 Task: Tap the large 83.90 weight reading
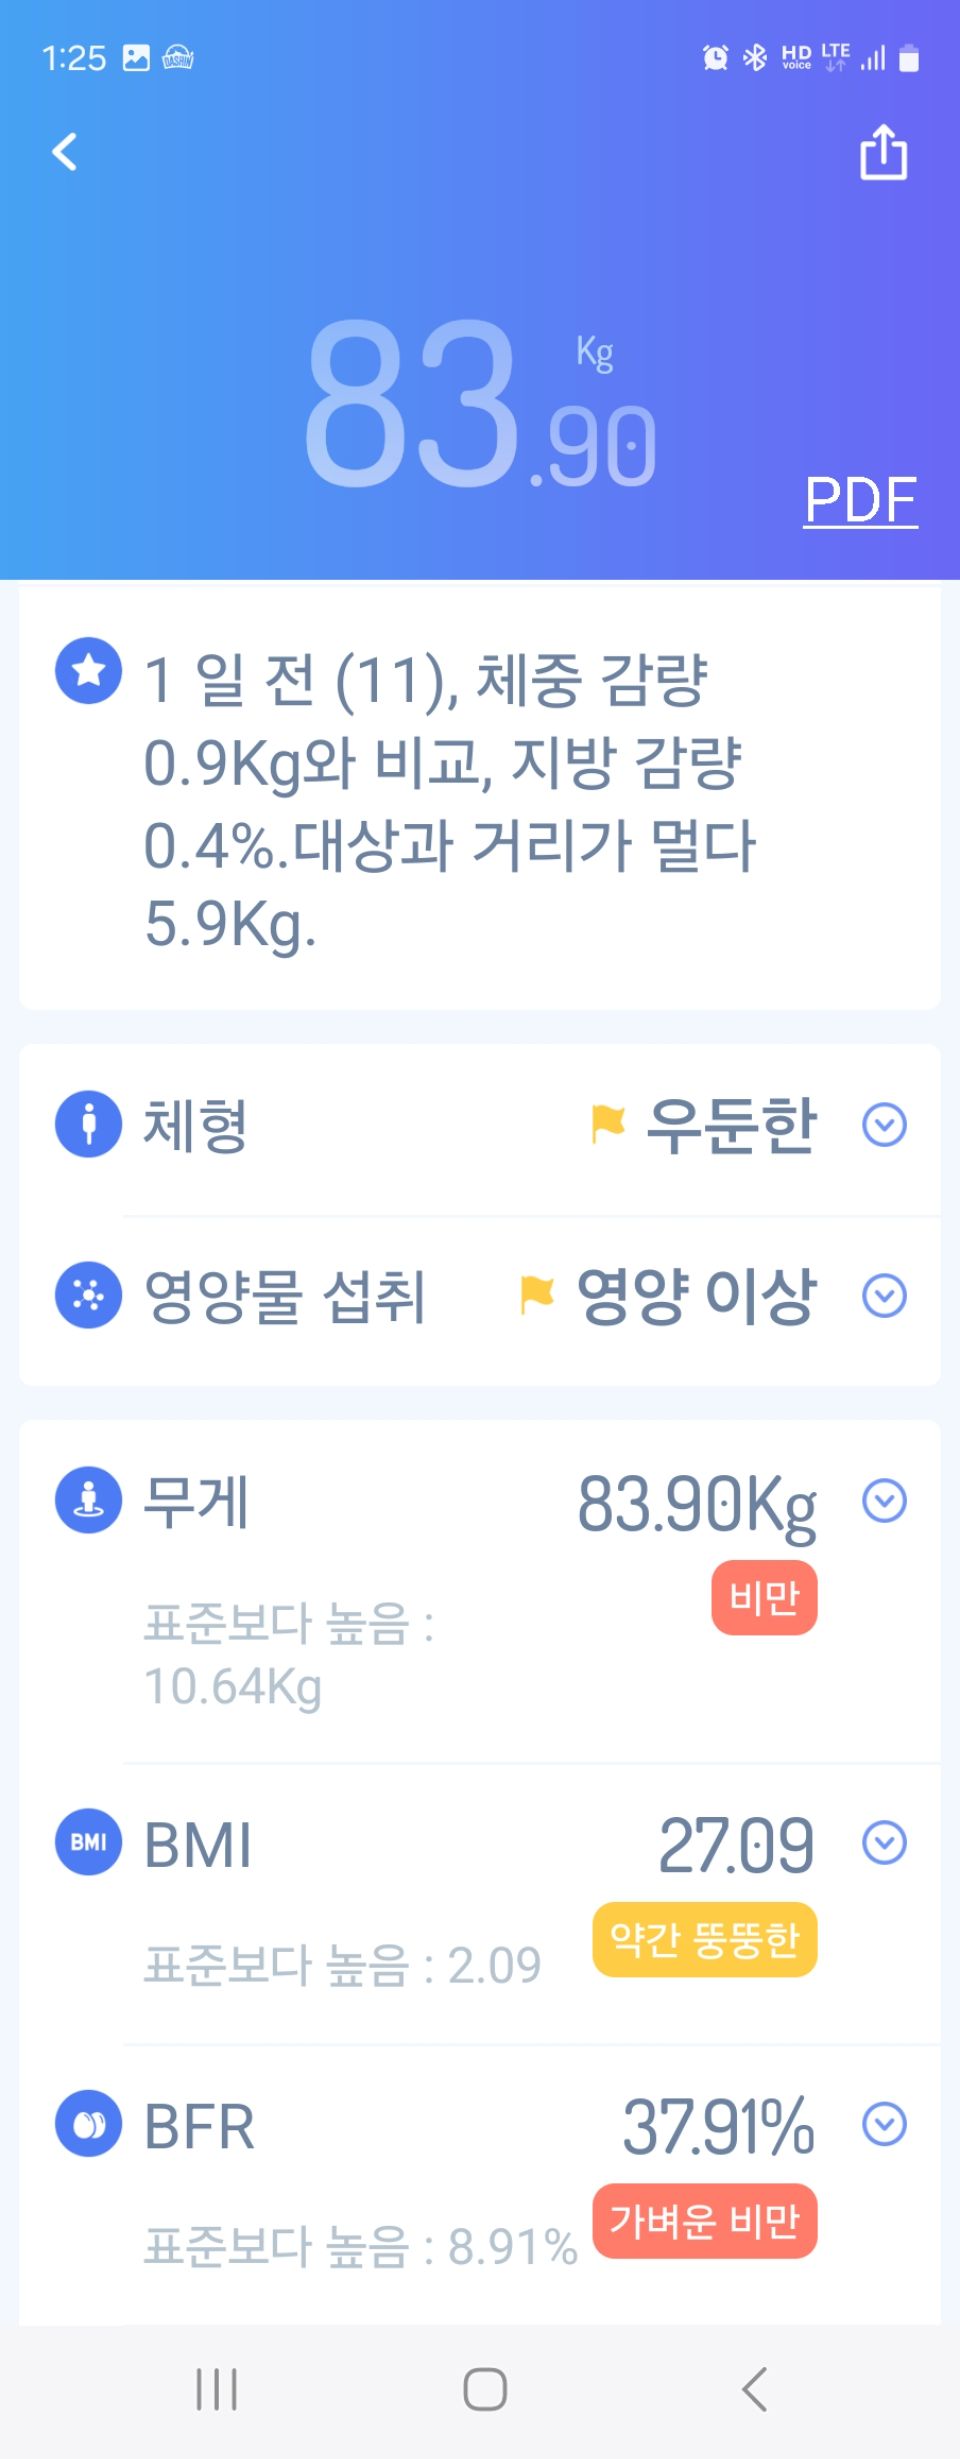(x=480, y=405)
